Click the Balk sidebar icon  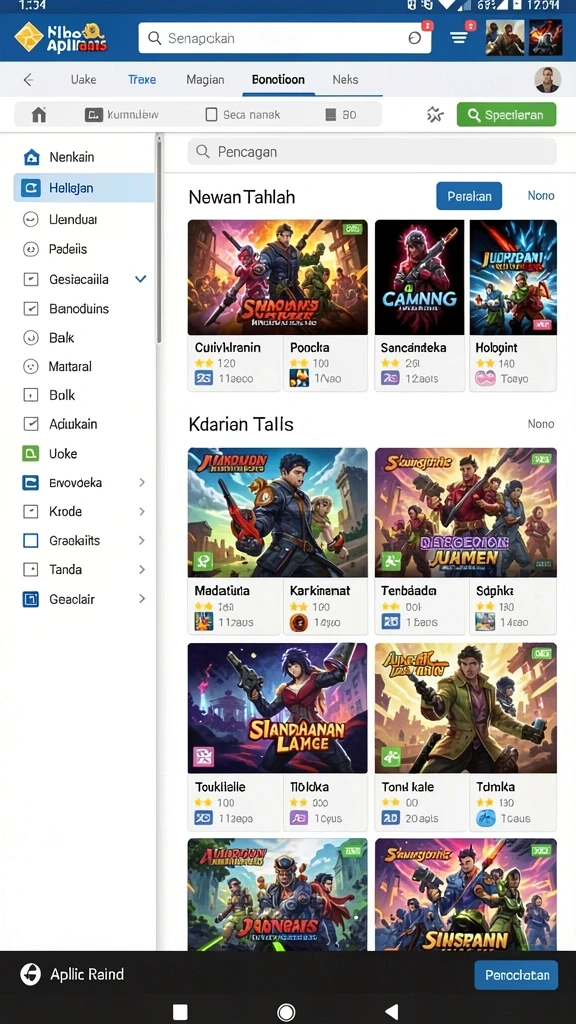[x=31, y=338]
